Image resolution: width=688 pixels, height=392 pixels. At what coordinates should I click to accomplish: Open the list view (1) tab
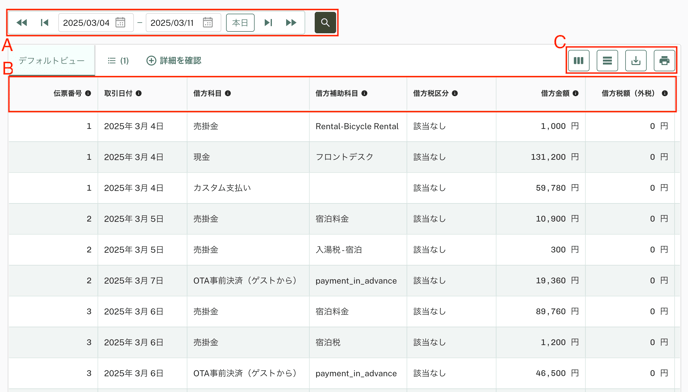pyautogui.click(x=118, y=61)
